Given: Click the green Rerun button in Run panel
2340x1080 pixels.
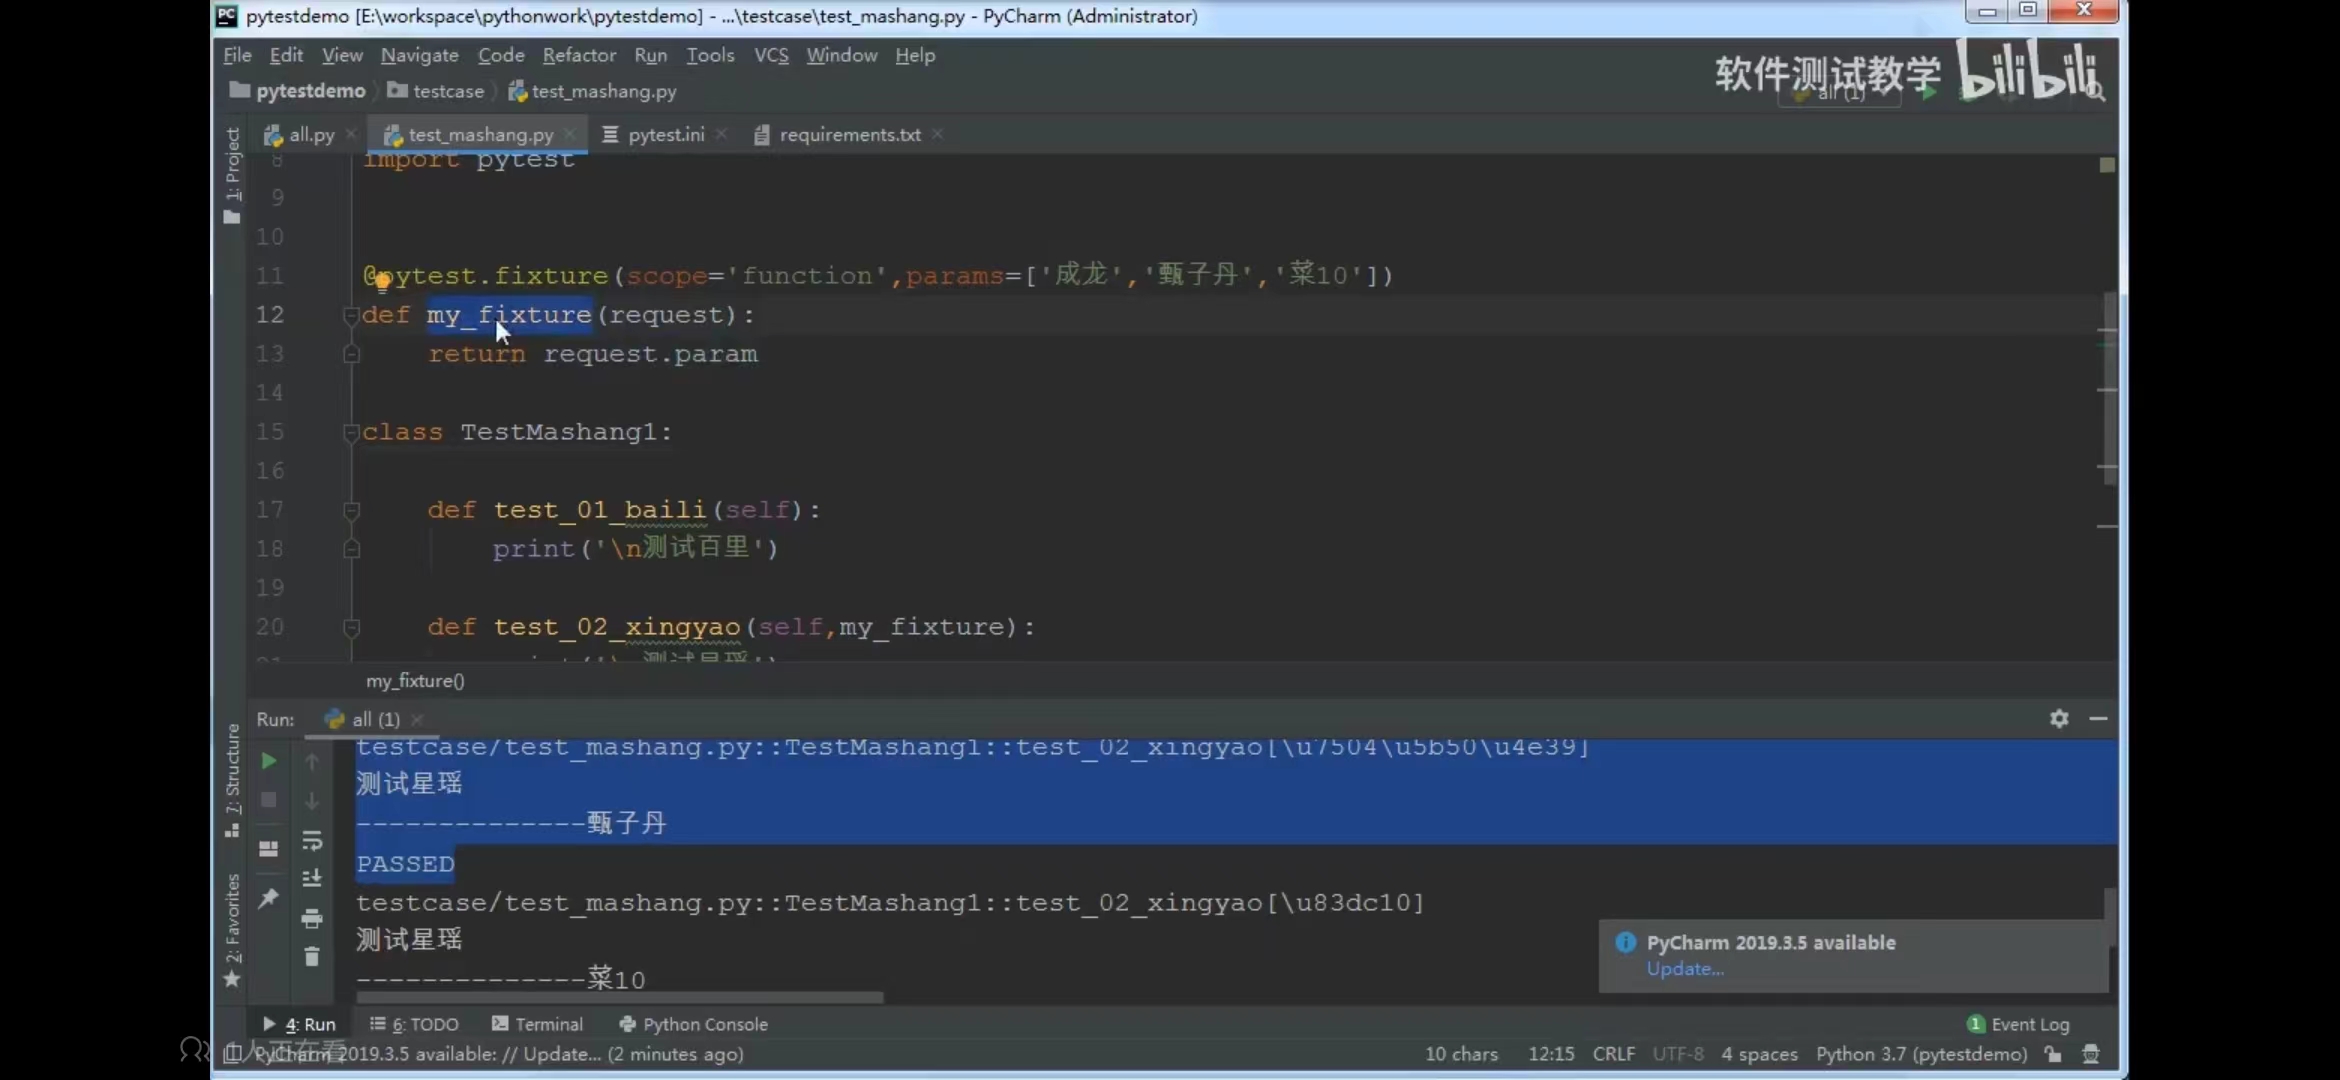Looking at the screenshot, I should point(268,761).
